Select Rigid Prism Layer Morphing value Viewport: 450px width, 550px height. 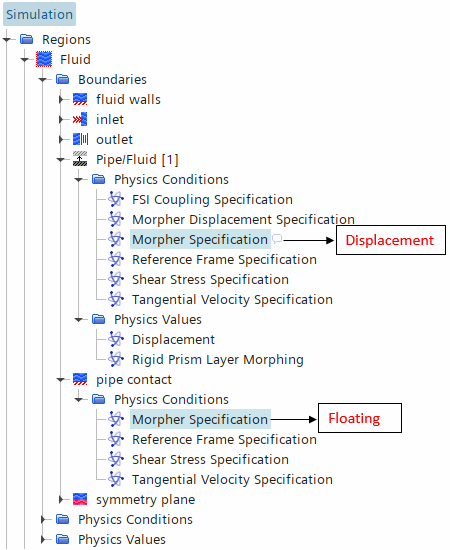point(218,360)
